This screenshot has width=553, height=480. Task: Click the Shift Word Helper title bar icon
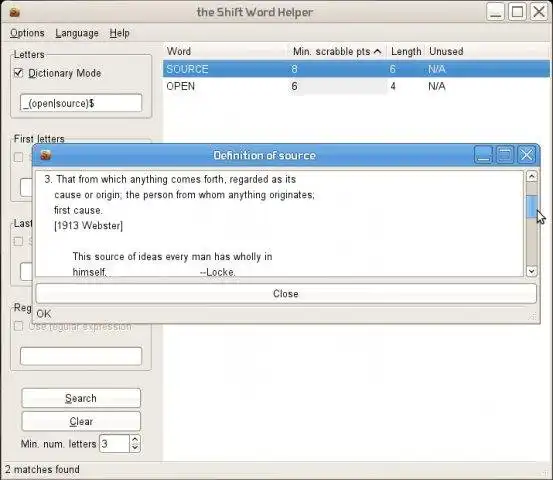pyautogui.click(x=14, y=13)
